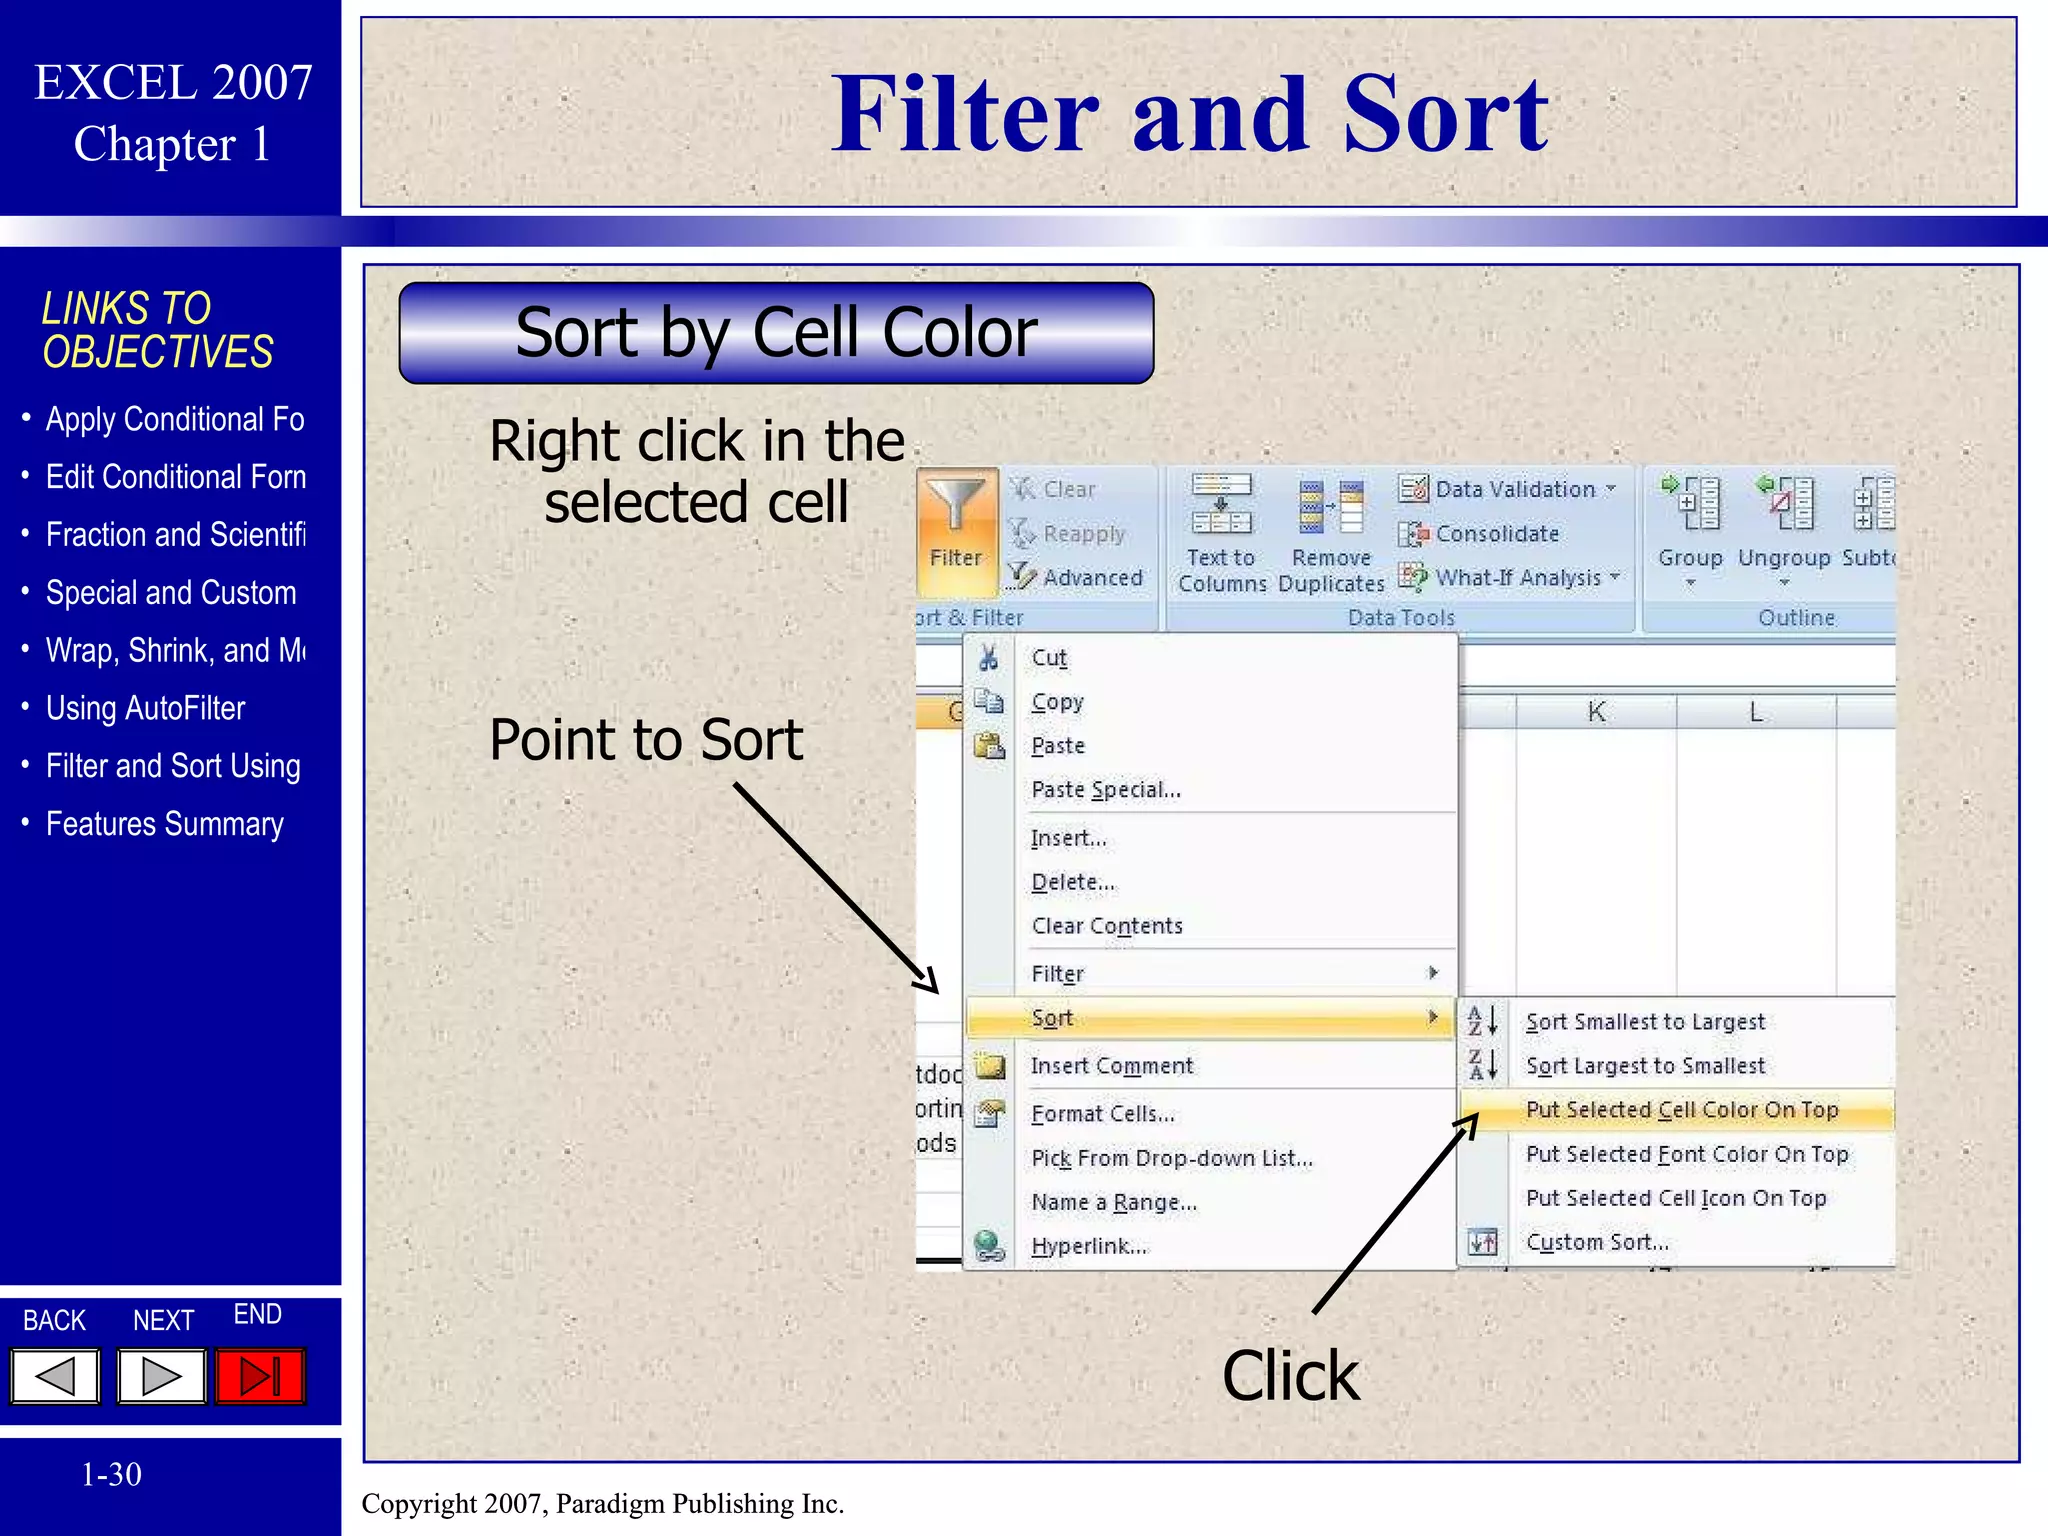2048x1536 pixels.
Task: Choose Put Selected Cell Color On Top
Action: [x=1677, y=1110]
